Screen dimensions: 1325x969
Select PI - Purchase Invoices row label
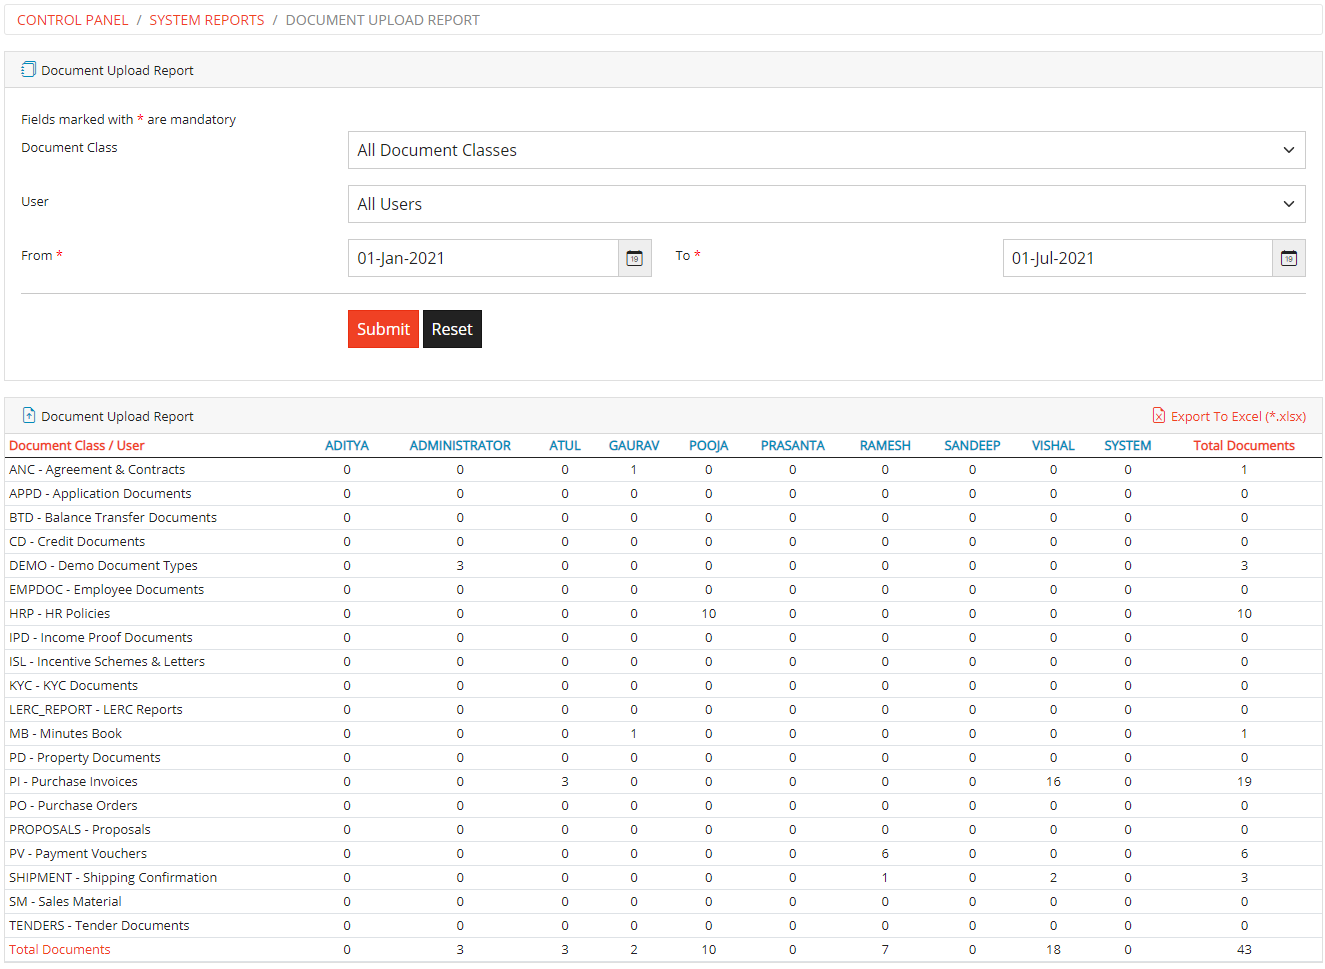pyautogui.click(x=73, y=782)
